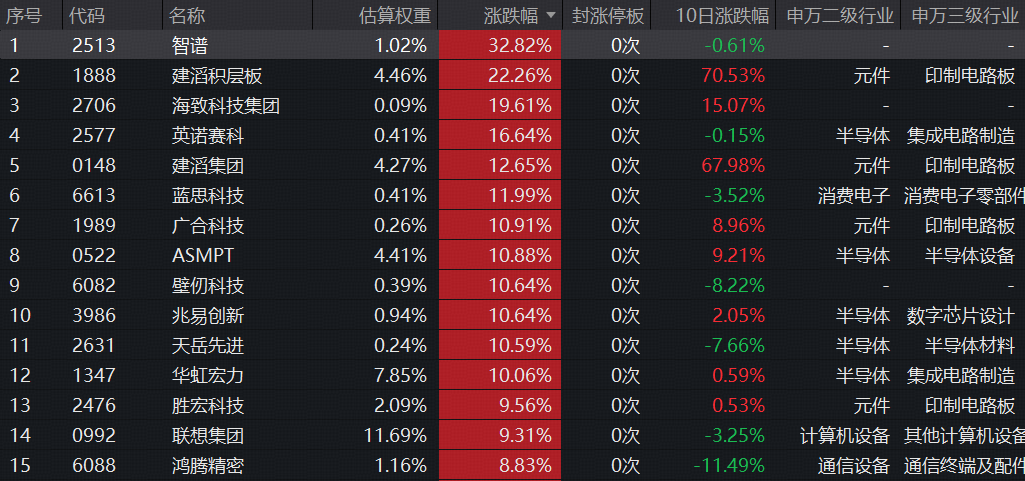Click stock code 0522

point(94,255)
